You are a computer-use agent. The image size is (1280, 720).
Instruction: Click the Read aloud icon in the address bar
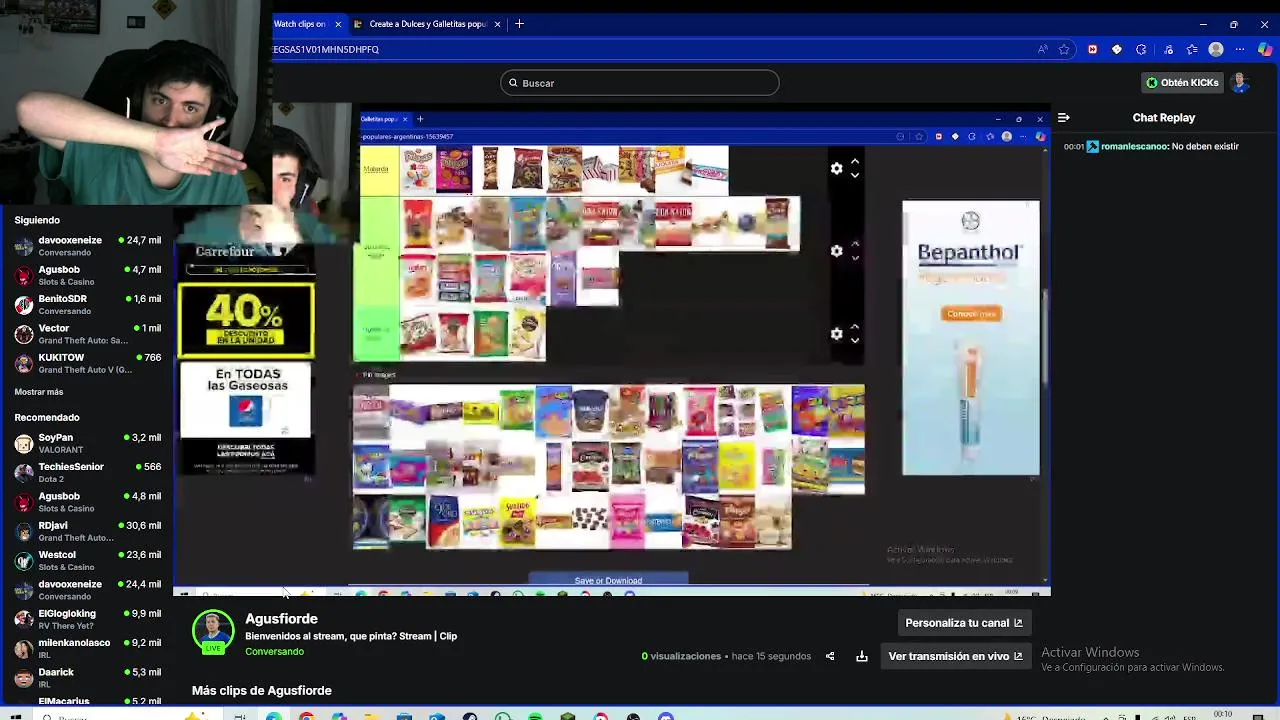pos(1043,49)
